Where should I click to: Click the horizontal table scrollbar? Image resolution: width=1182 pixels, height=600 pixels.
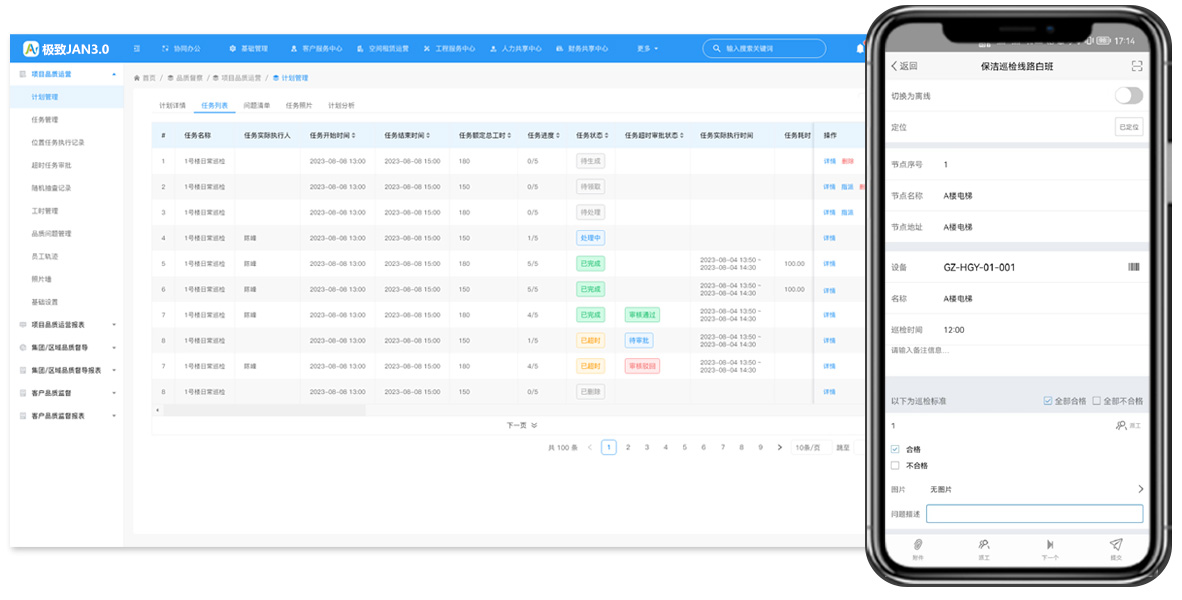pos(264,410)
